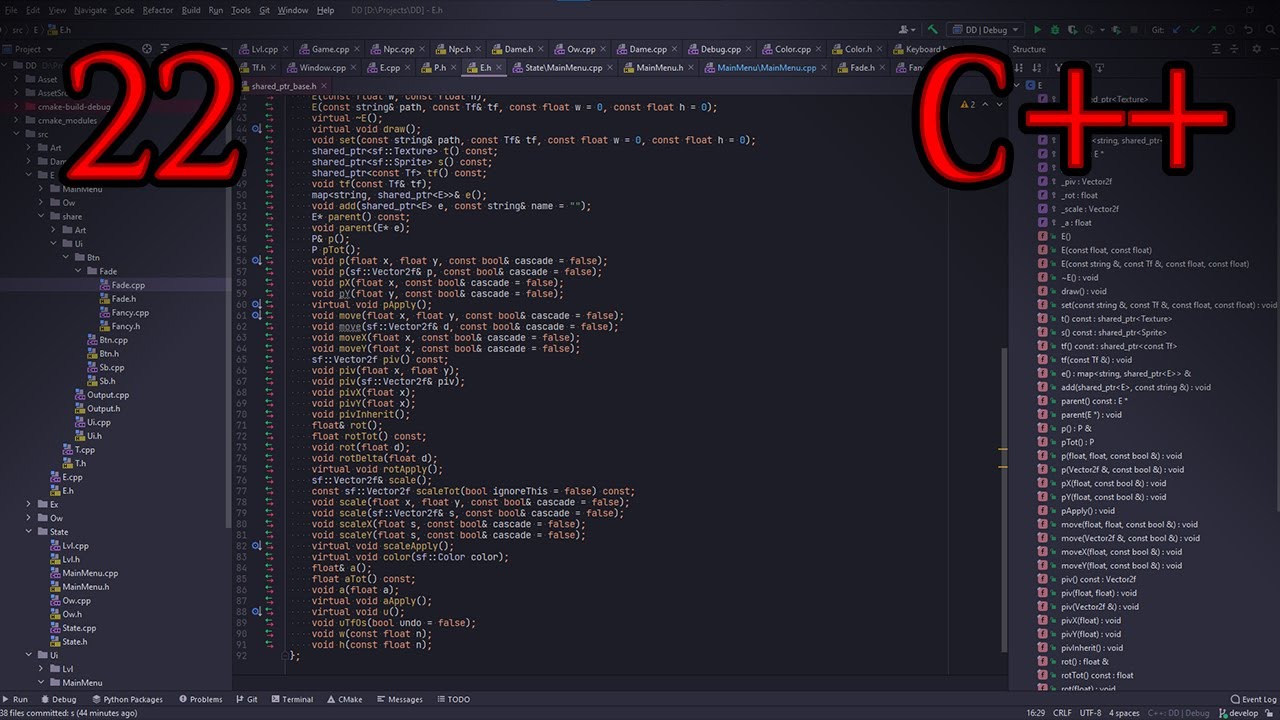Click gutter override icon next to draw()
Viewport: 1280px width, 720px height.
click(258, 129)
